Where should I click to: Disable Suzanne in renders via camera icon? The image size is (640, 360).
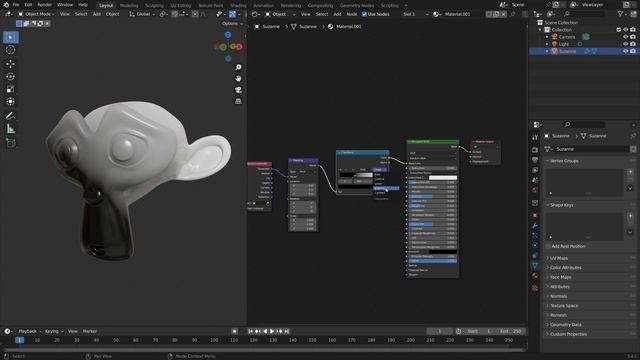tap(633, 51)
